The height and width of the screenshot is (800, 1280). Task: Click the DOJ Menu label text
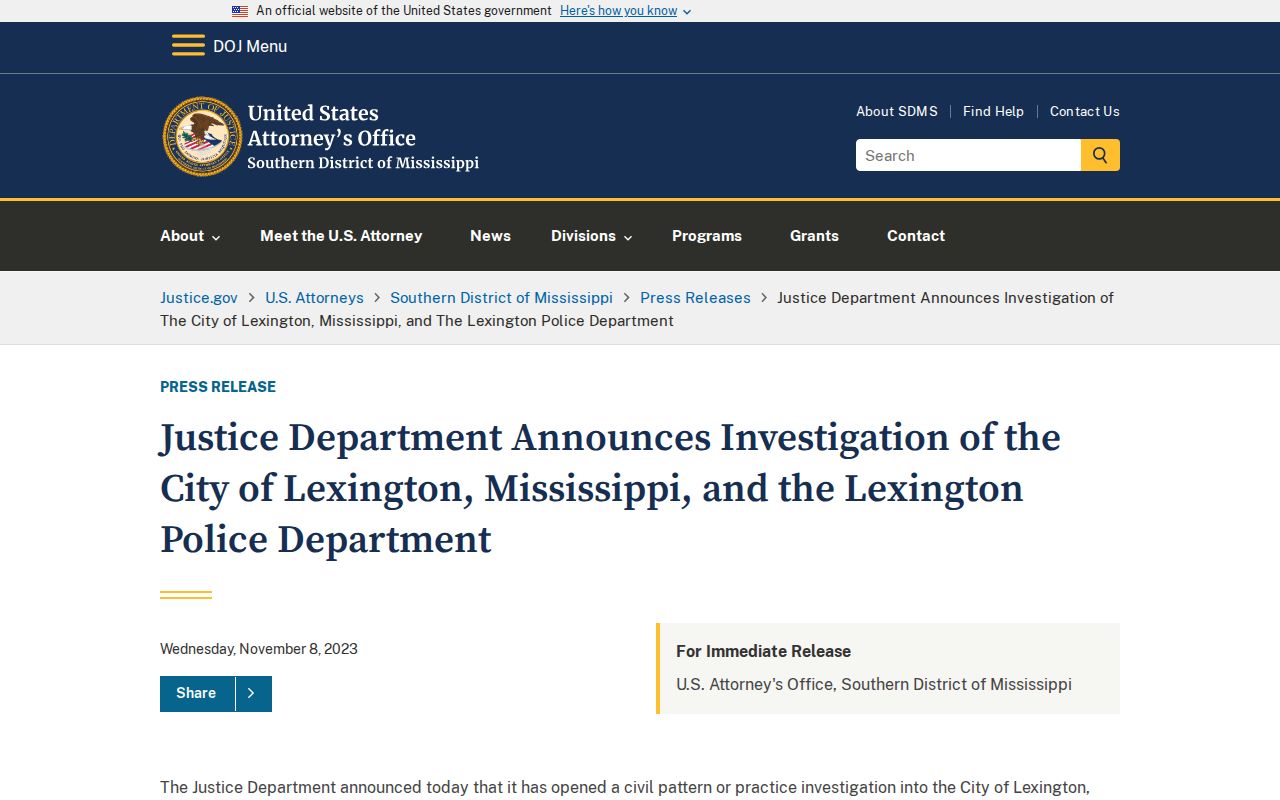[250, 46]
